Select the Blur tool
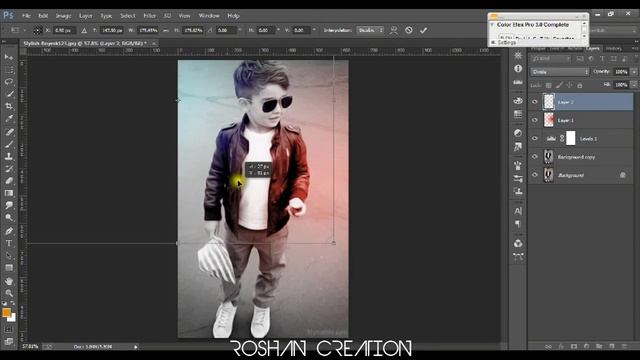Screen dimensions: 640x360 coord(9,205)
